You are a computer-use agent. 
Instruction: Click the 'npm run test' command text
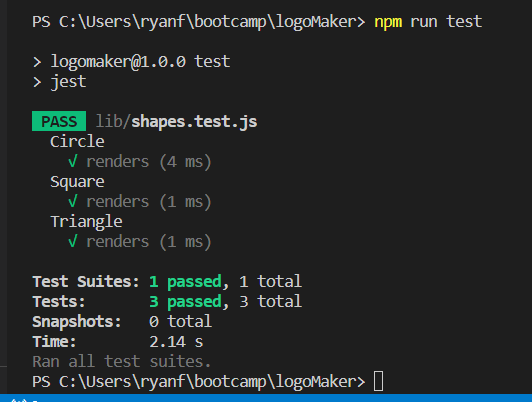coord(428,22)
